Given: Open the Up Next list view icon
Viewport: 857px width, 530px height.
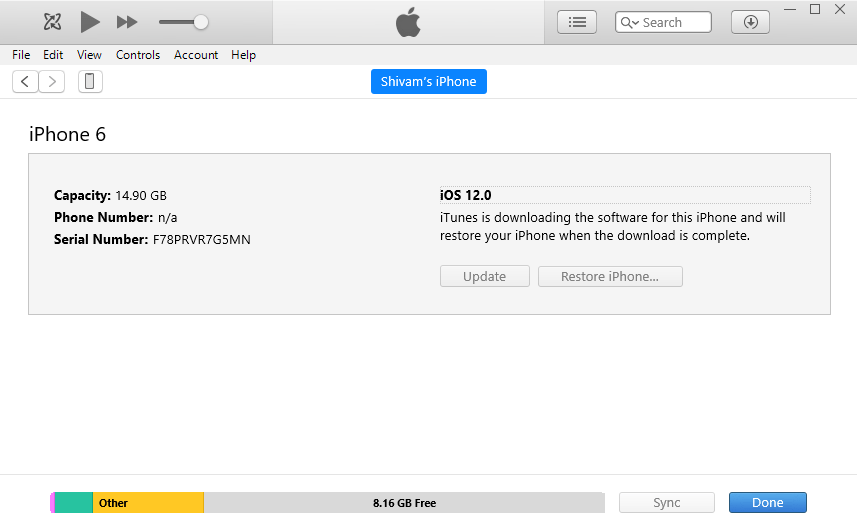Looking at the screenshot, I should coord(577,22).
